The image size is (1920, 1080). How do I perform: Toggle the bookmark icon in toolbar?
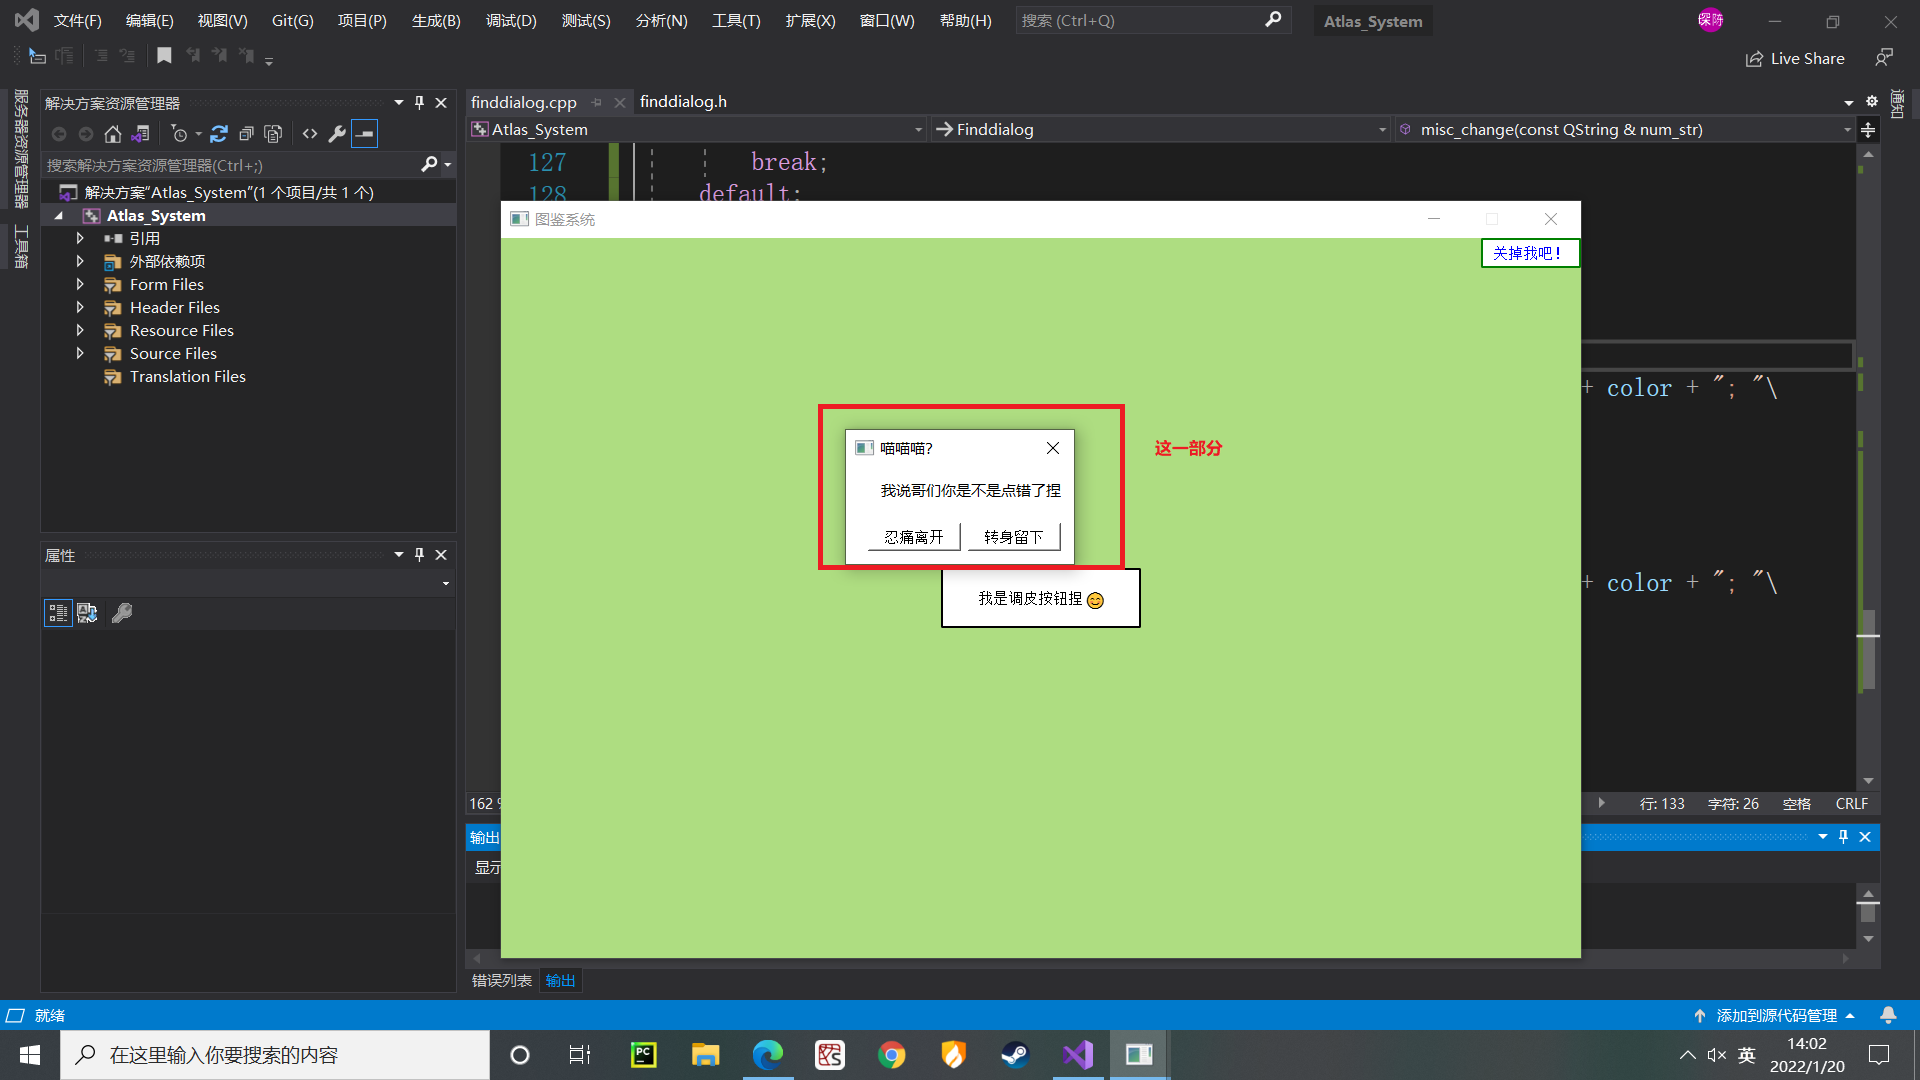(x=165, y=56)
